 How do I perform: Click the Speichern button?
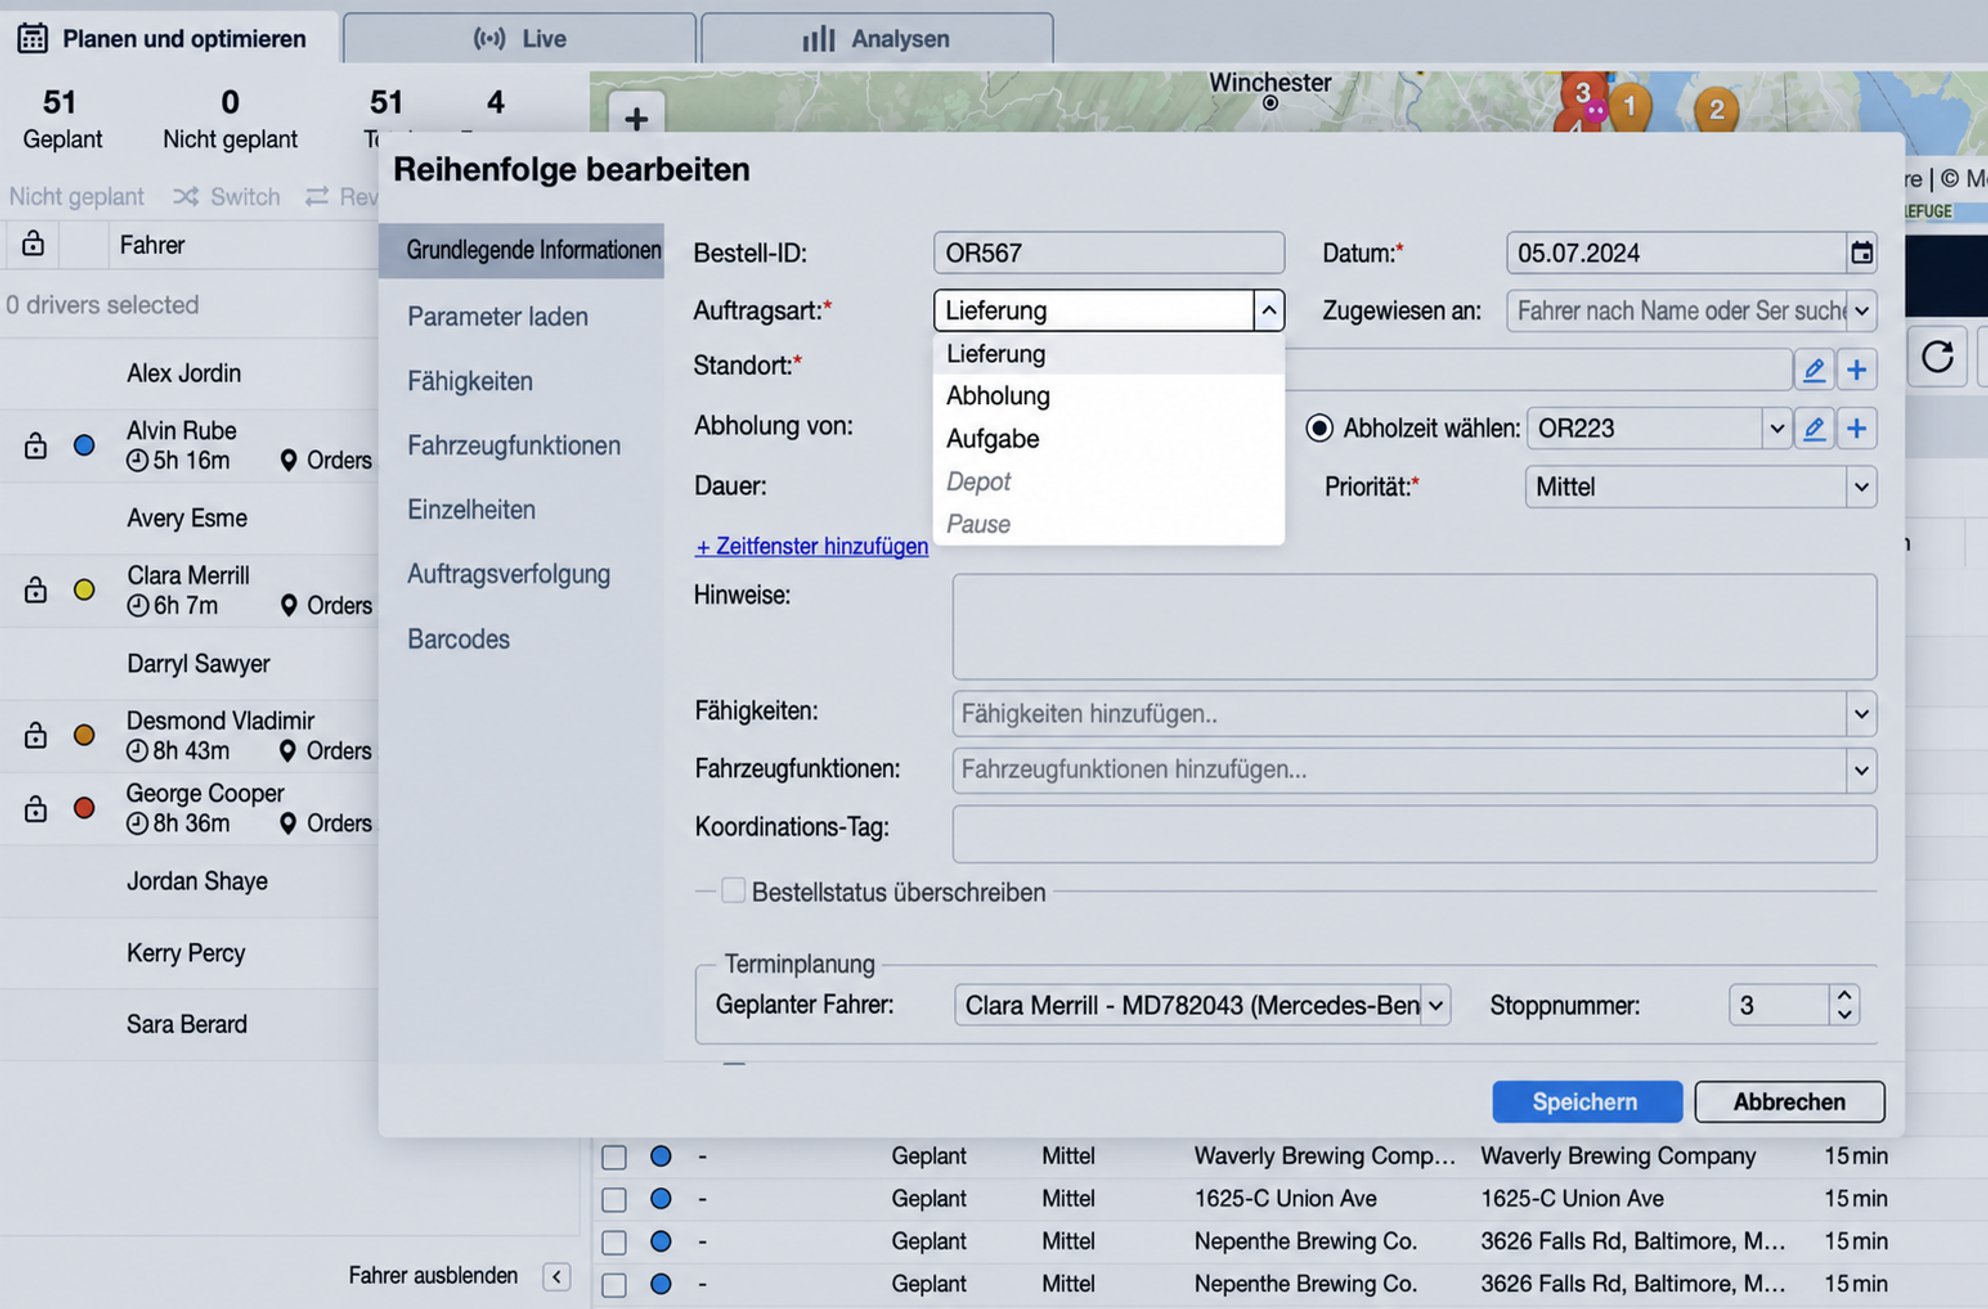(1586, 1102)
